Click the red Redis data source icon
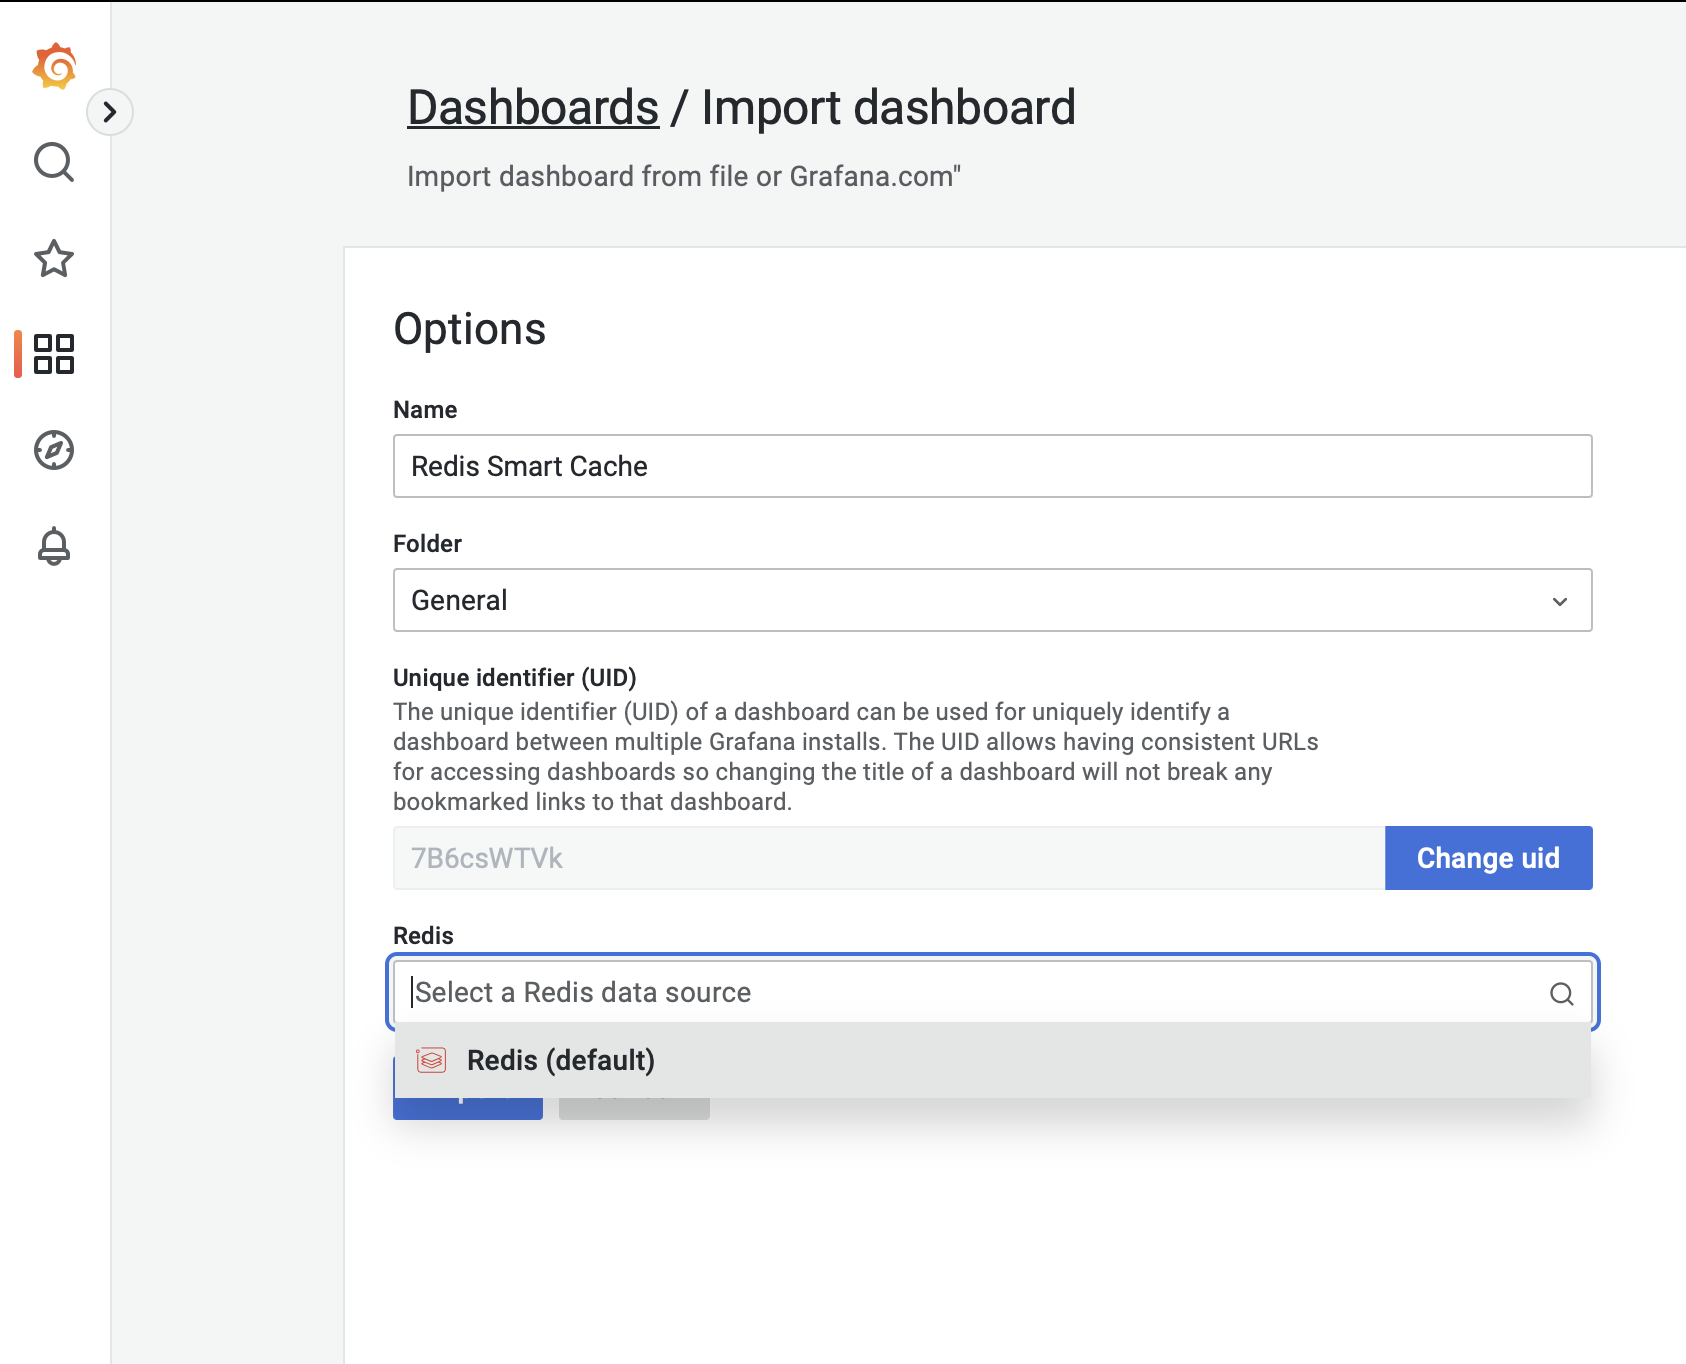This screenshot has height=1364, width=1686. click(x=431, y=1060)
